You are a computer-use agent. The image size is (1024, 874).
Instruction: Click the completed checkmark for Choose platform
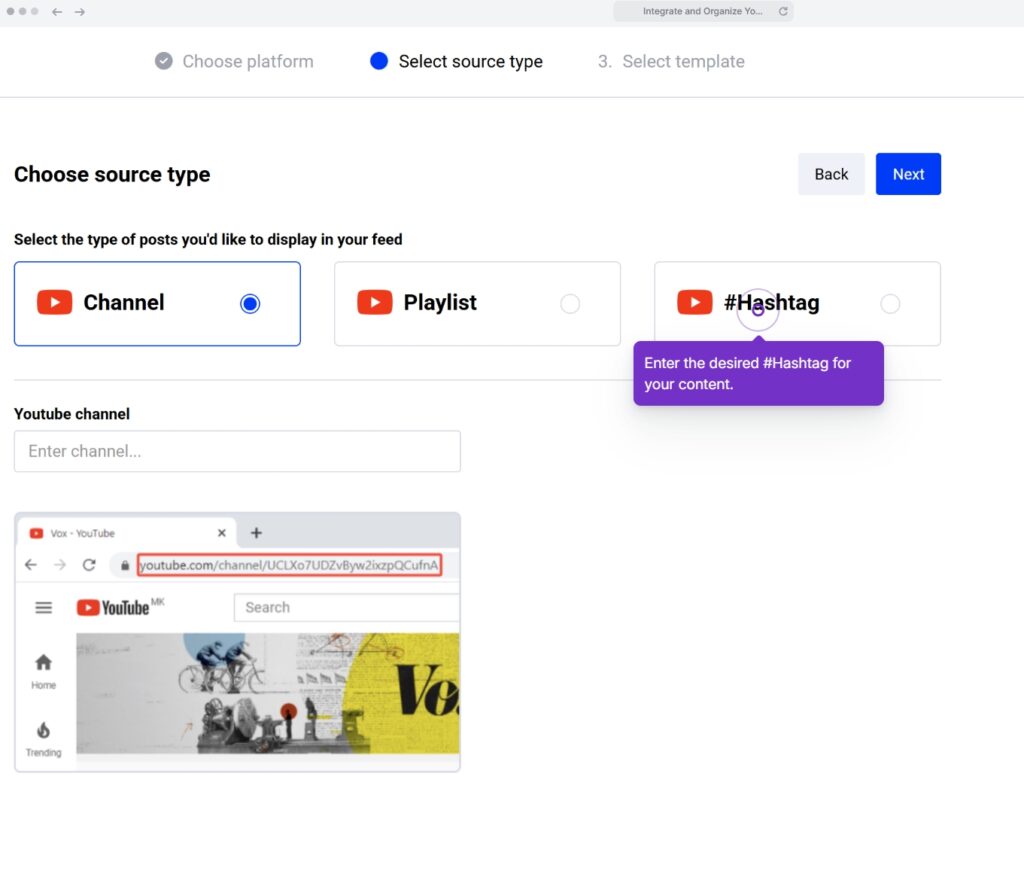pyautogui.click(x=163, y=61)
